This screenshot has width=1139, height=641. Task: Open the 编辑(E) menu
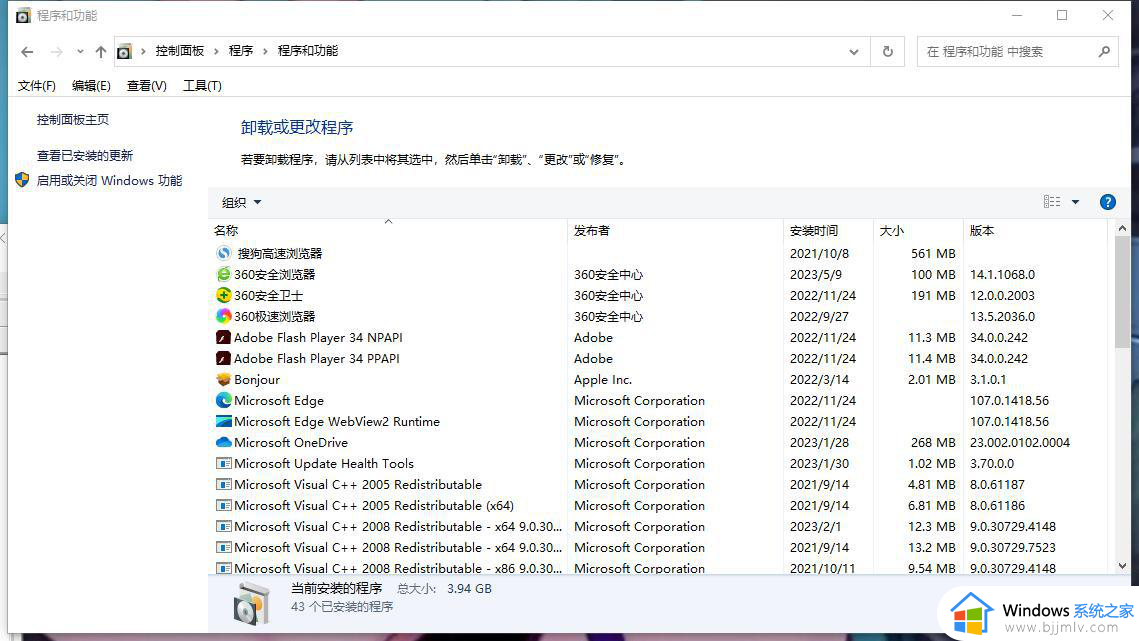pos(91,86)
